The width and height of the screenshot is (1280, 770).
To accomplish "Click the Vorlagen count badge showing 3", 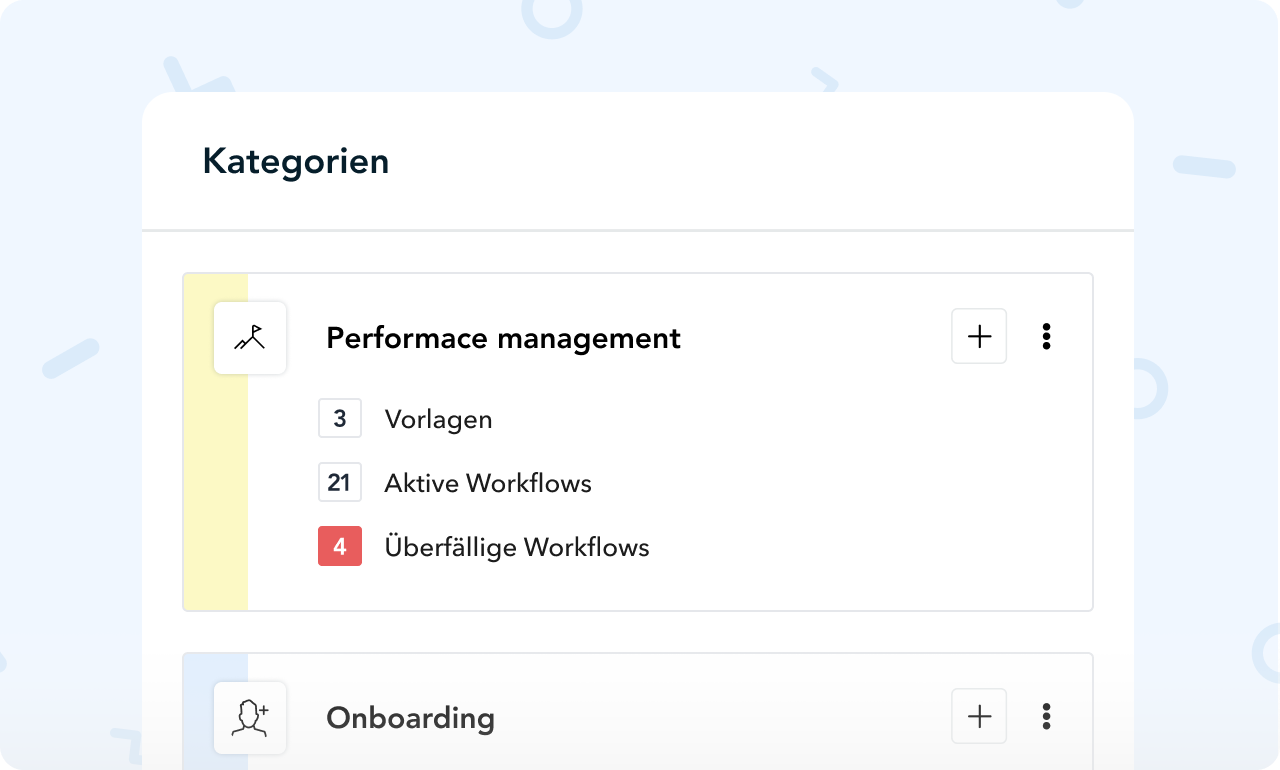I will 340,419.
